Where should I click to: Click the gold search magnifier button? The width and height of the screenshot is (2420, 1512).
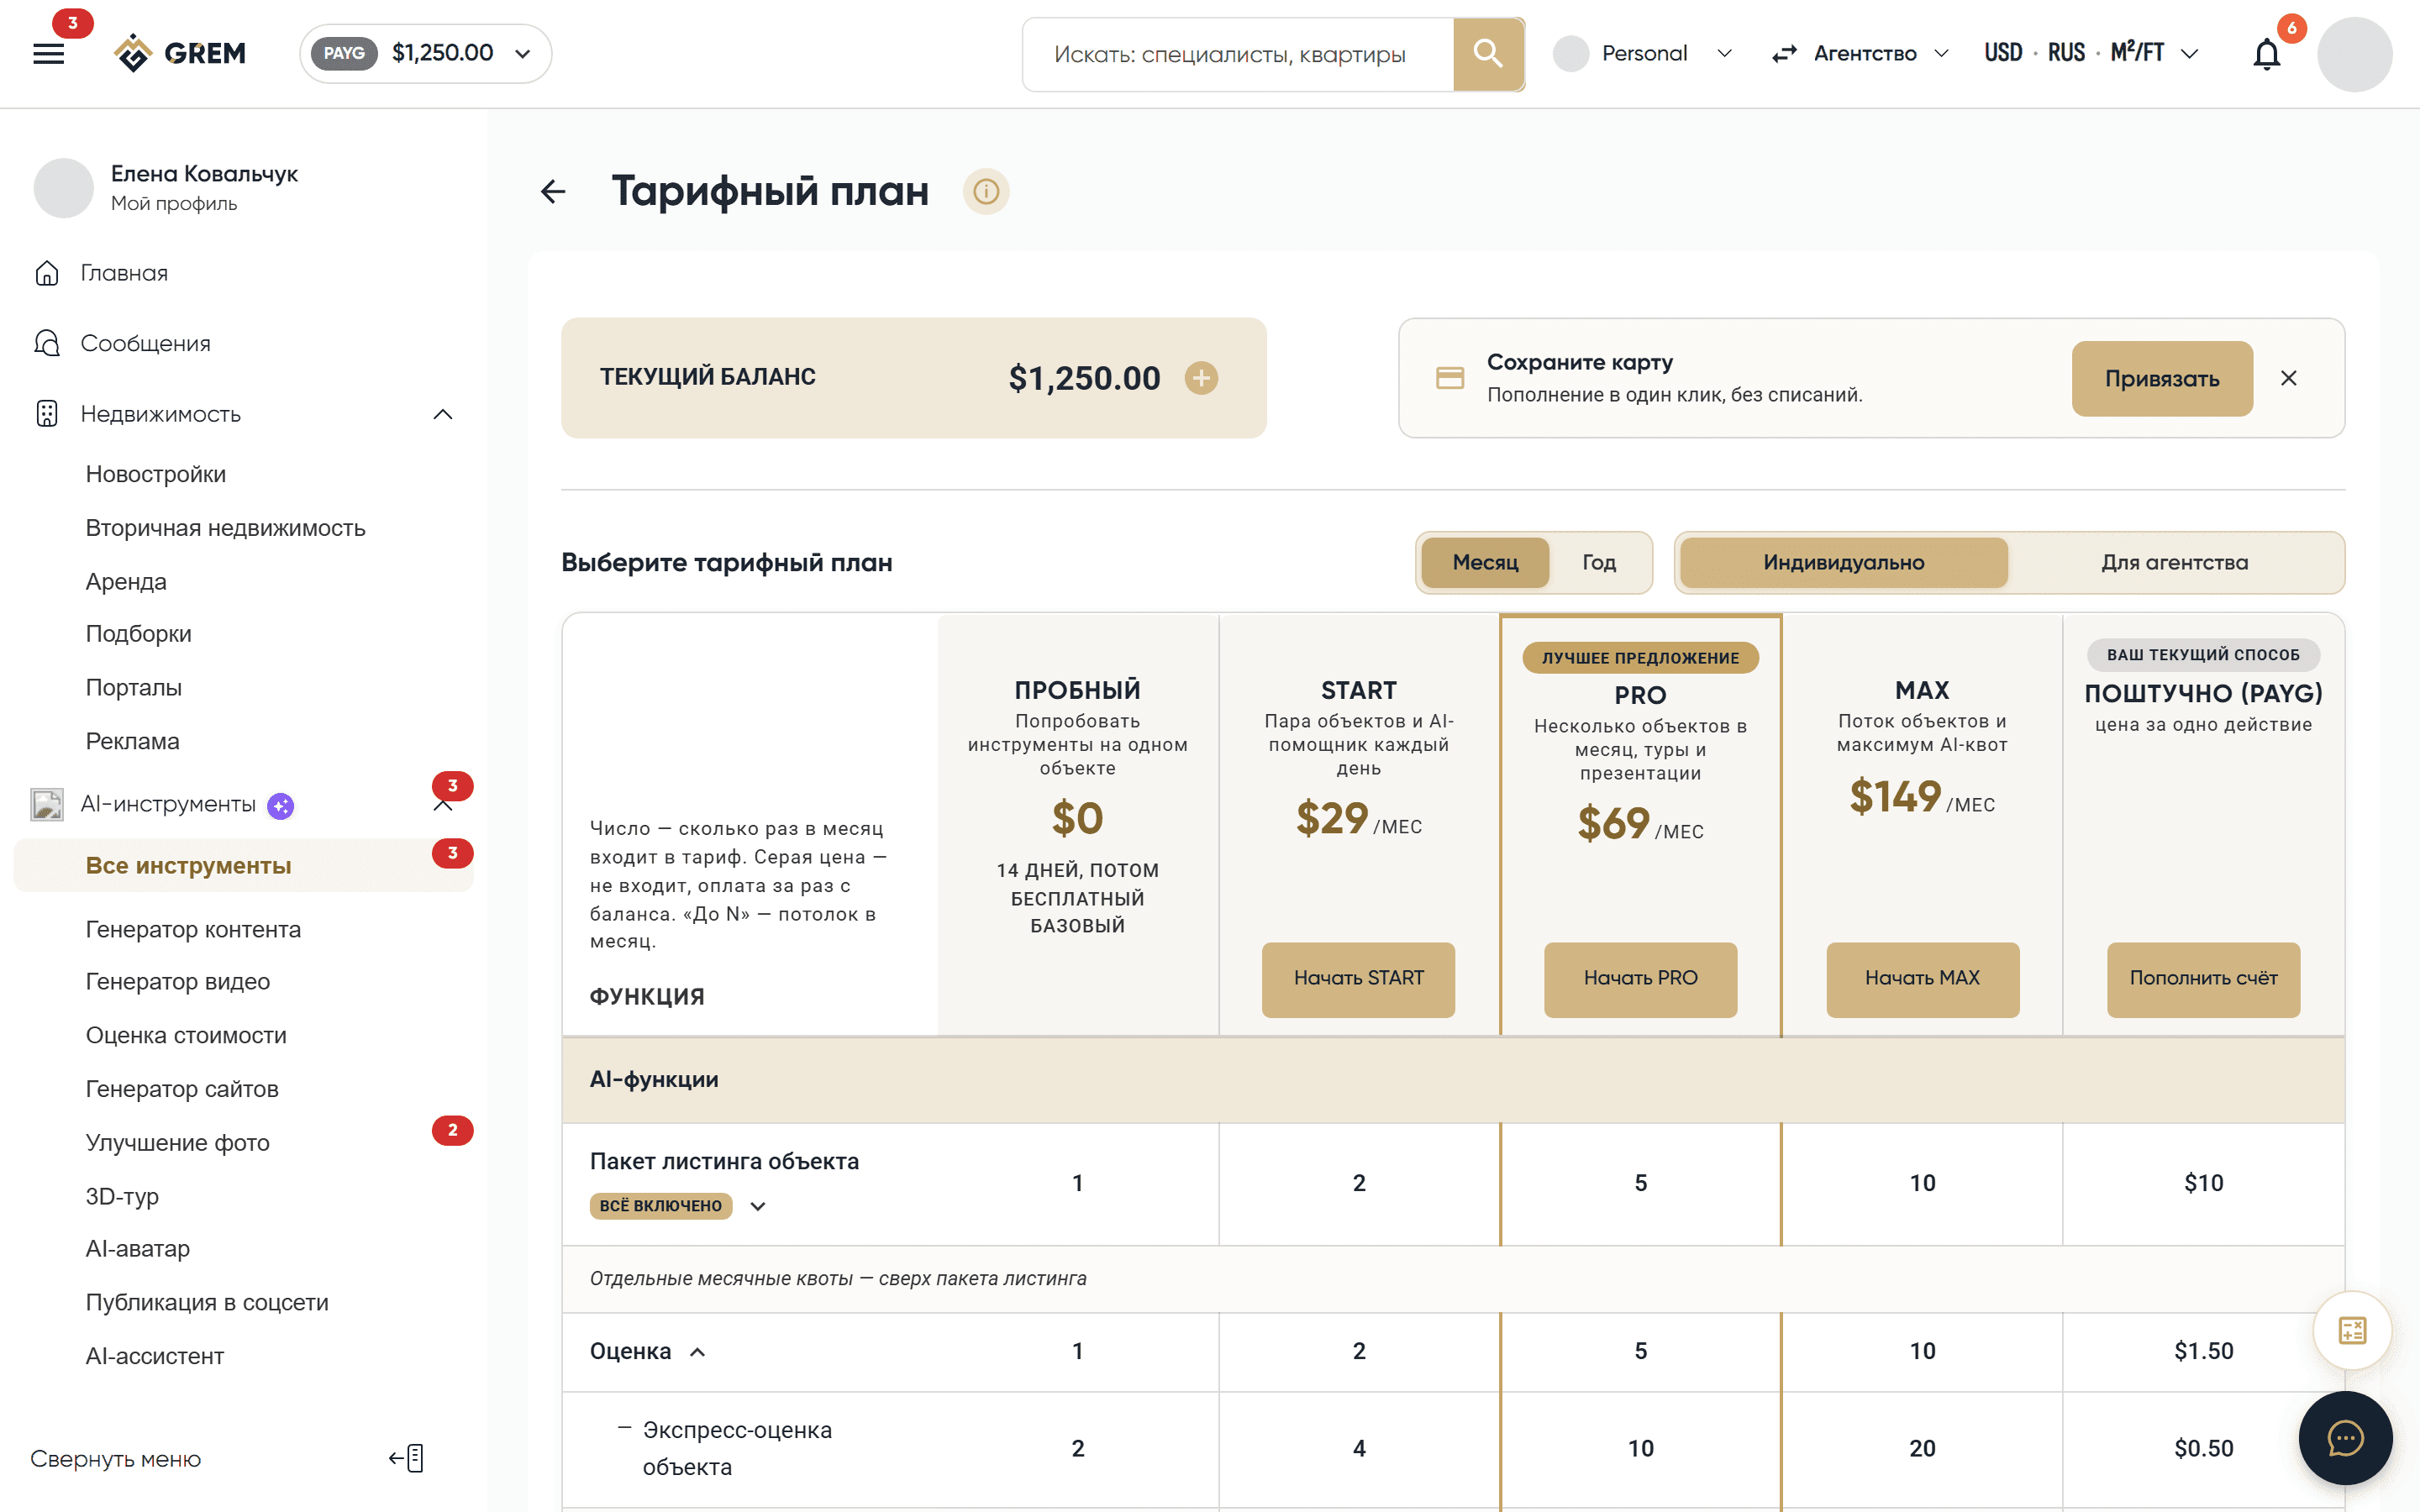(x=1488, y=54)
